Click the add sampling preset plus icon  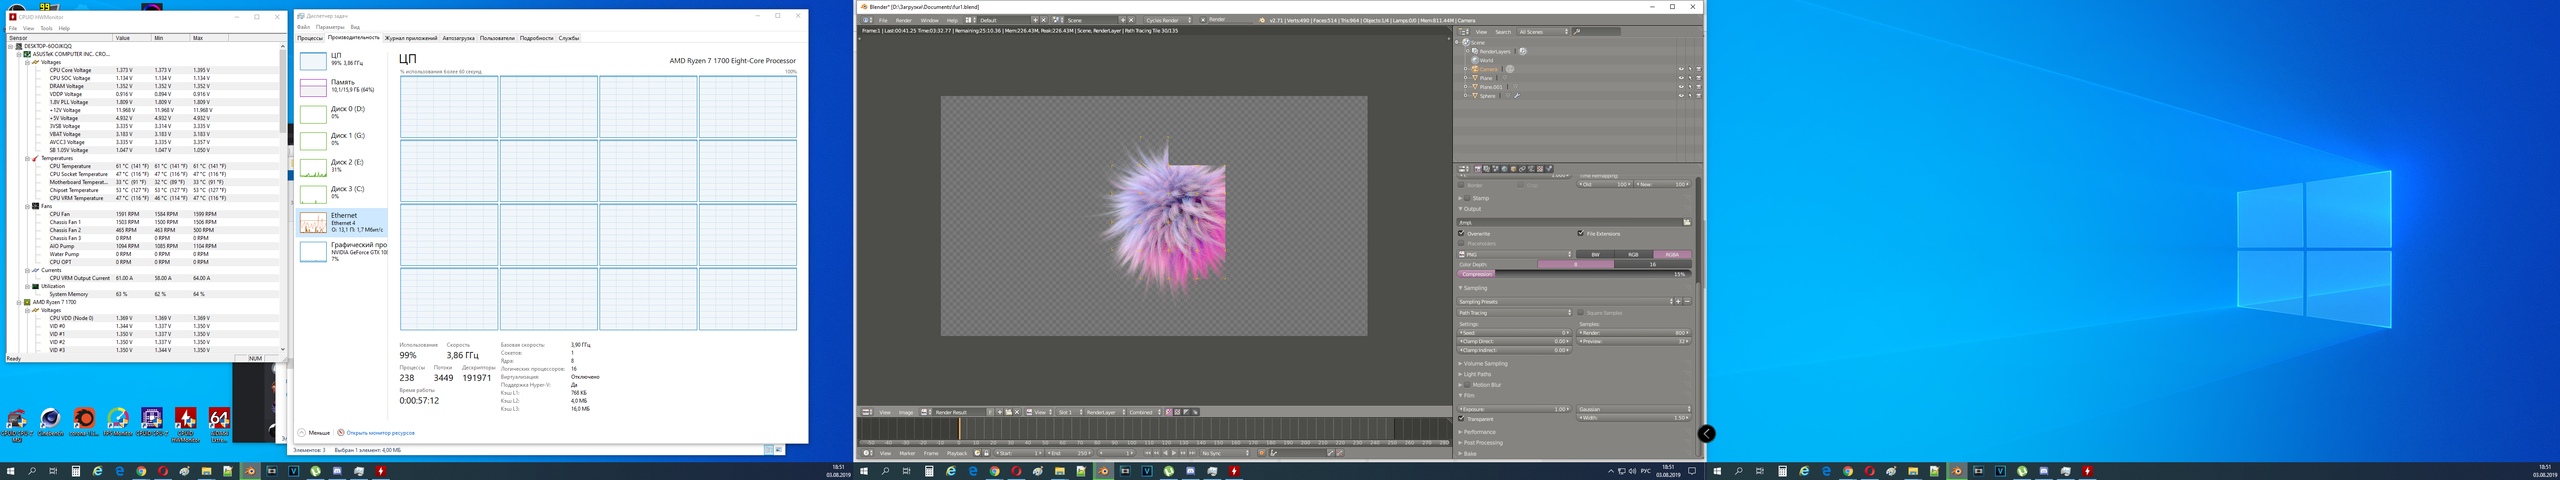click(x=1678, y=301)
